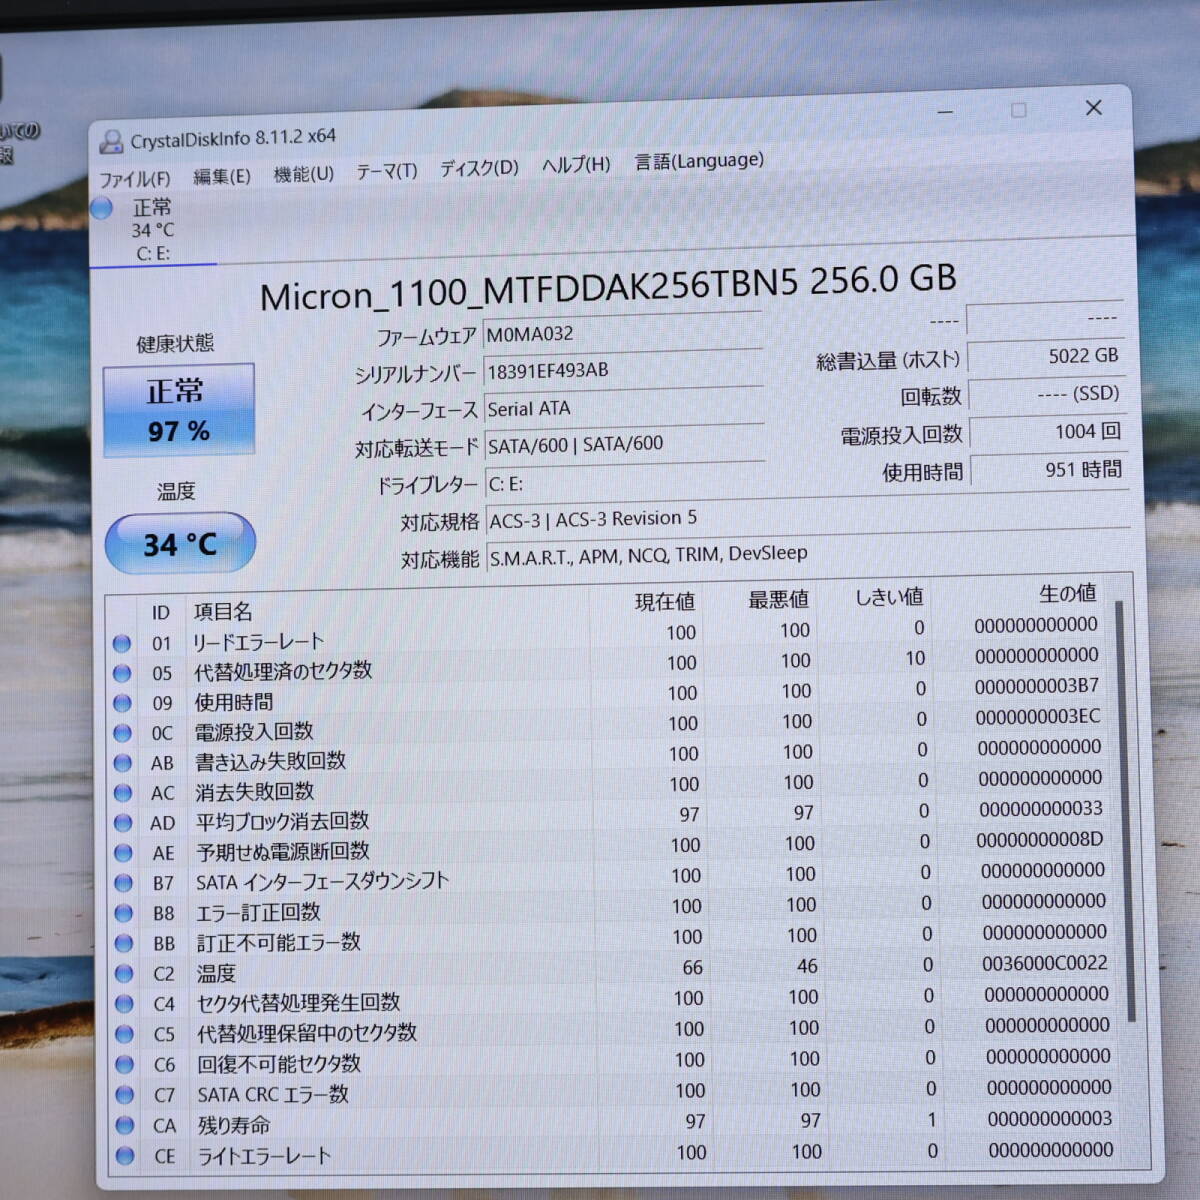
Task: Click status dot for AD 平均ブロック消去回数
Action: coord(123,823)
